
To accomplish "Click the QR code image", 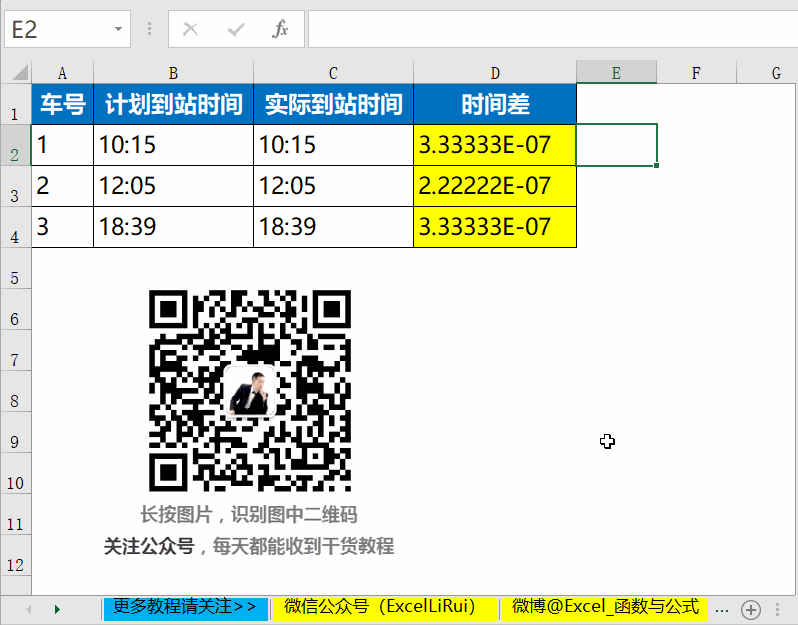I will coord(250,391).
